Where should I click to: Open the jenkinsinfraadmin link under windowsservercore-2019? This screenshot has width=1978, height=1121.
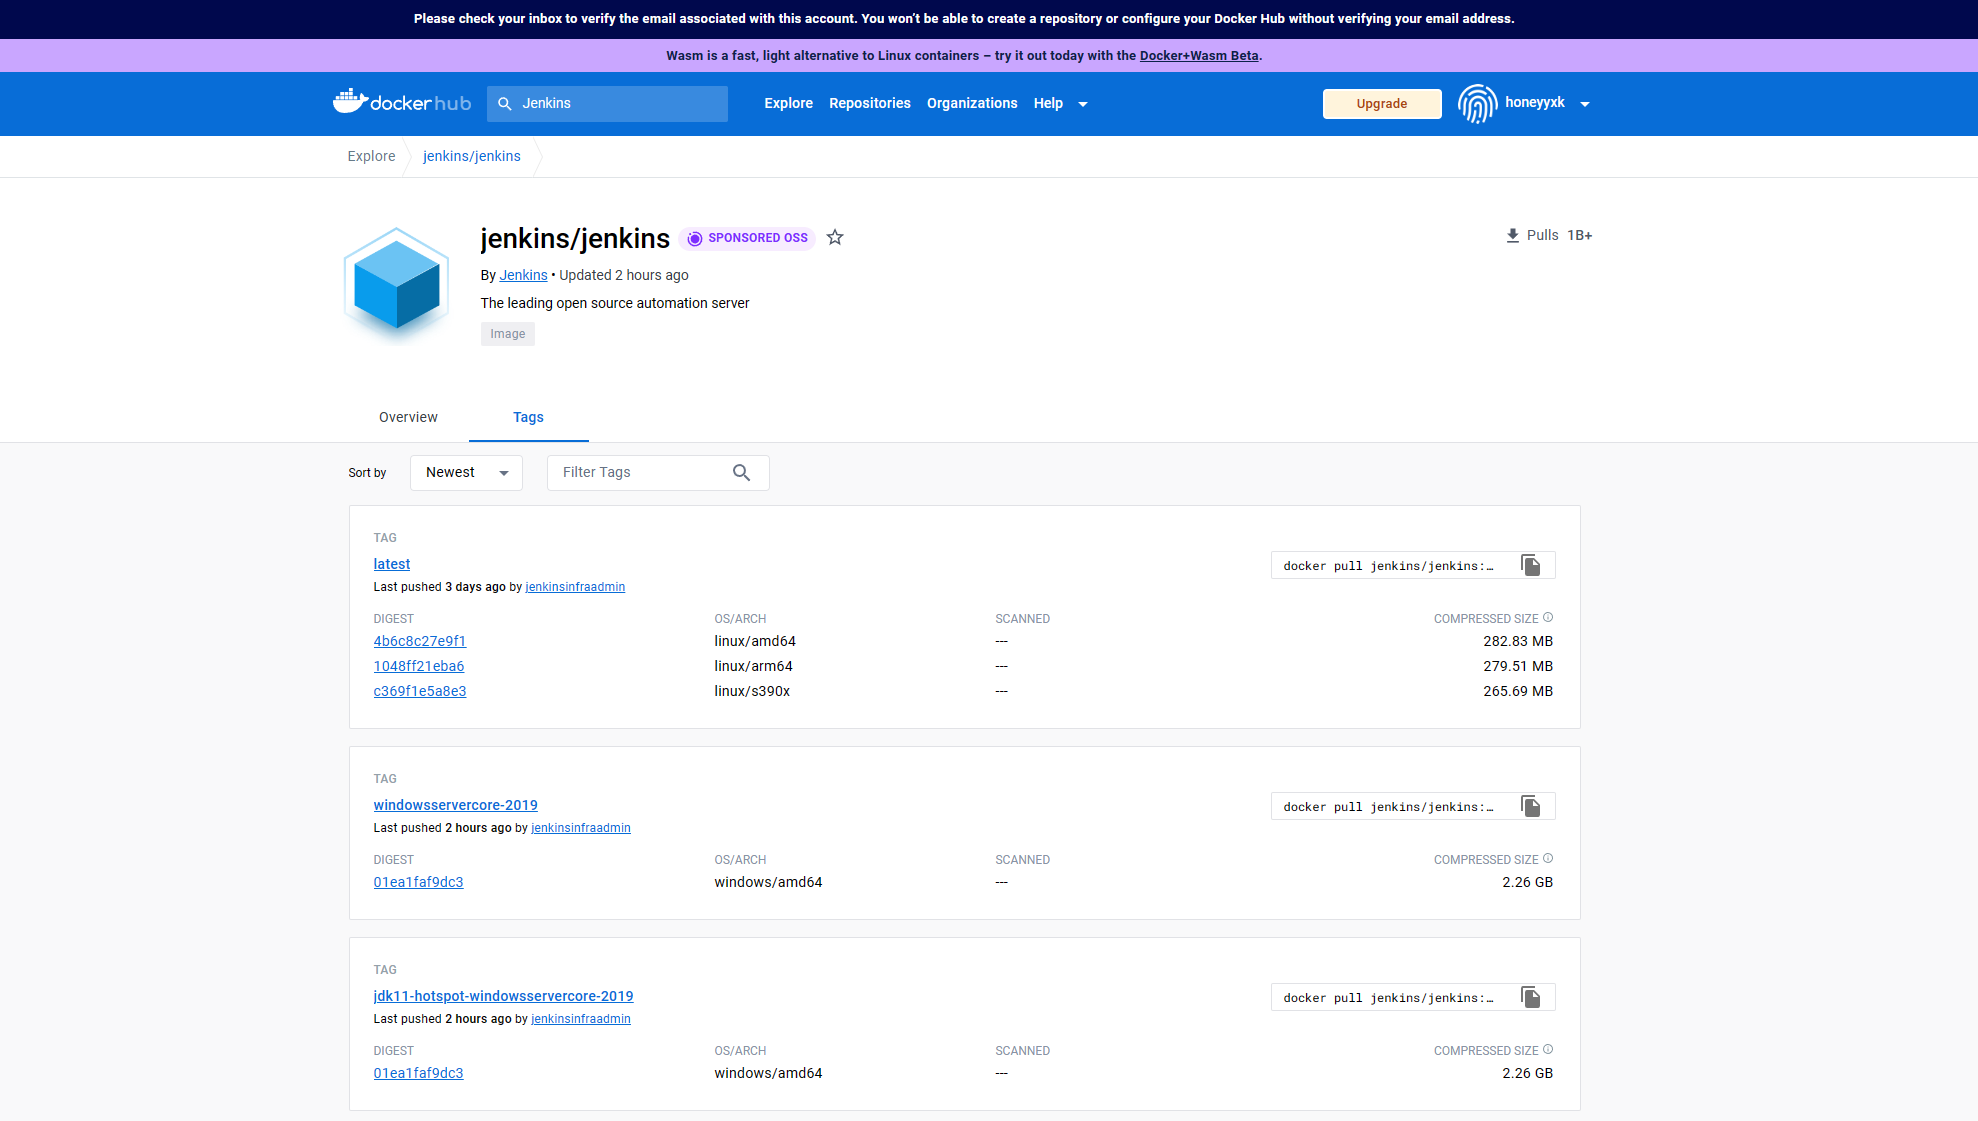pyautogui.click(x=581, y=828)
